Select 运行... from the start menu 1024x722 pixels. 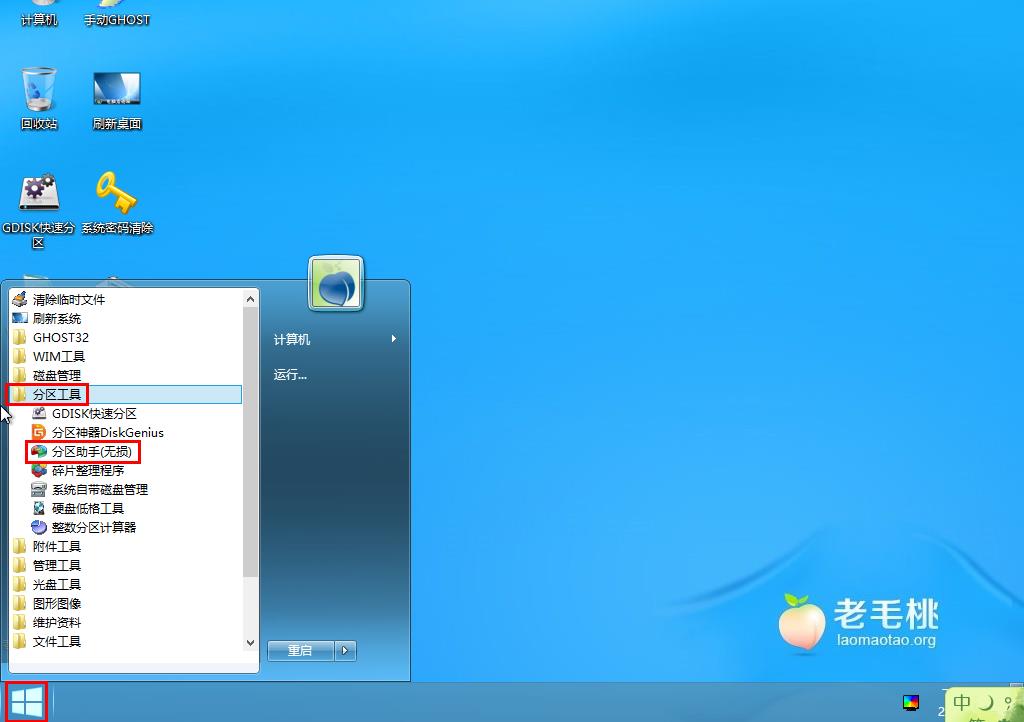coord(291,376)
